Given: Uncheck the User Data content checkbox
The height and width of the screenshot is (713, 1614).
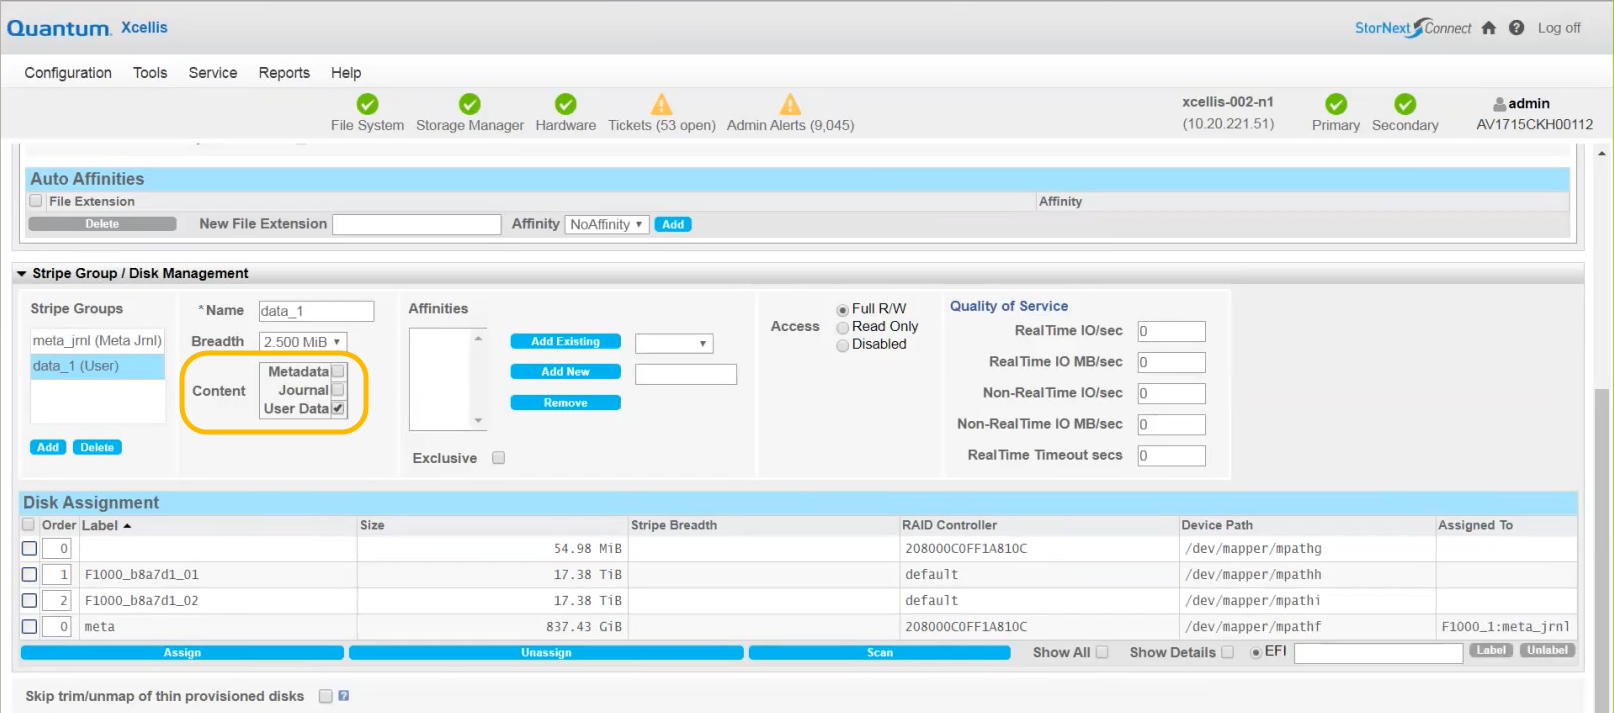Looking at the screenshot, I should (x=338, y=408).
